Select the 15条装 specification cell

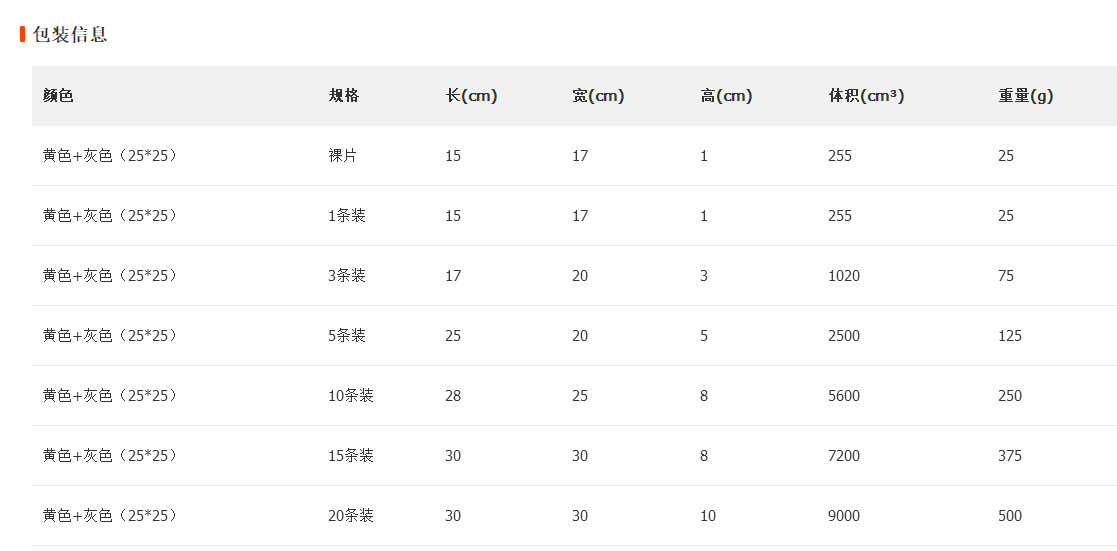click(351, 455)
